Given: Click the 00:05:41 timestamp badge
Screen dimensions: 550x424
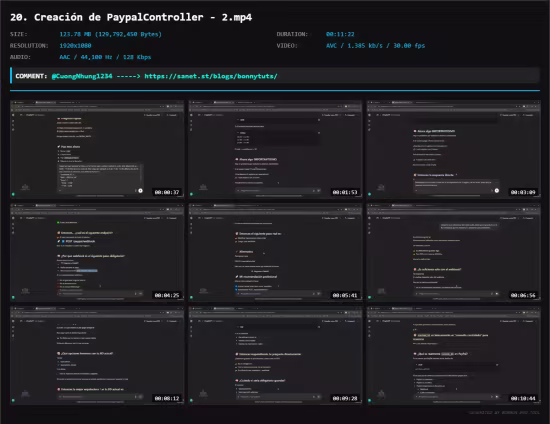Looking at the screenshot, I should (x=345, y=295).
